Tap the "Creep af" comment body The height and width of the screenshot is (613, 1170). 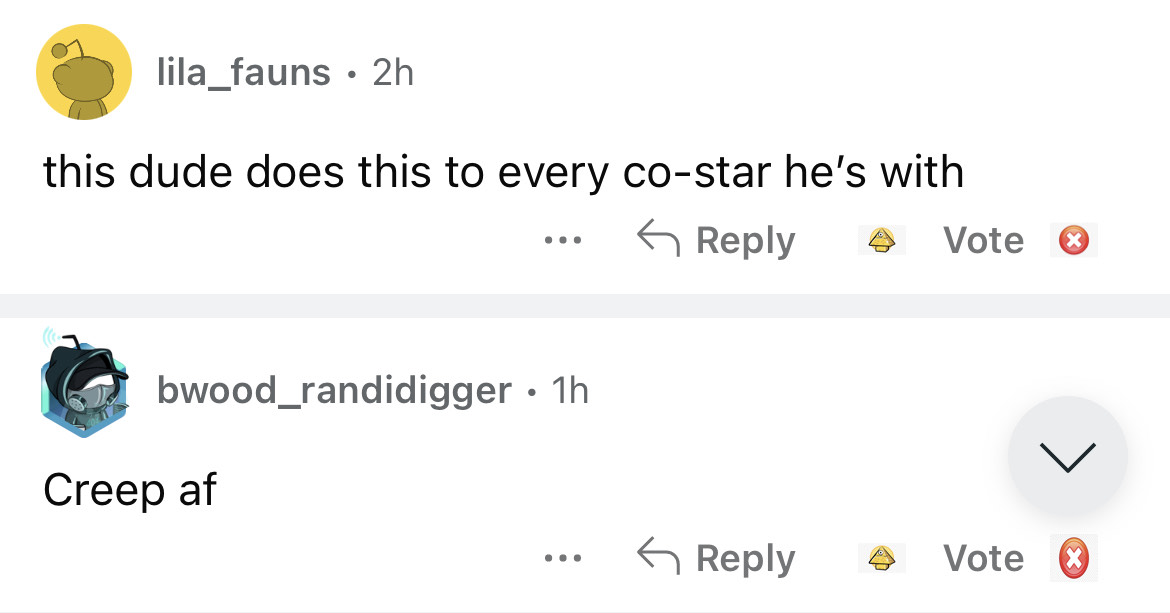pos(130,490)
